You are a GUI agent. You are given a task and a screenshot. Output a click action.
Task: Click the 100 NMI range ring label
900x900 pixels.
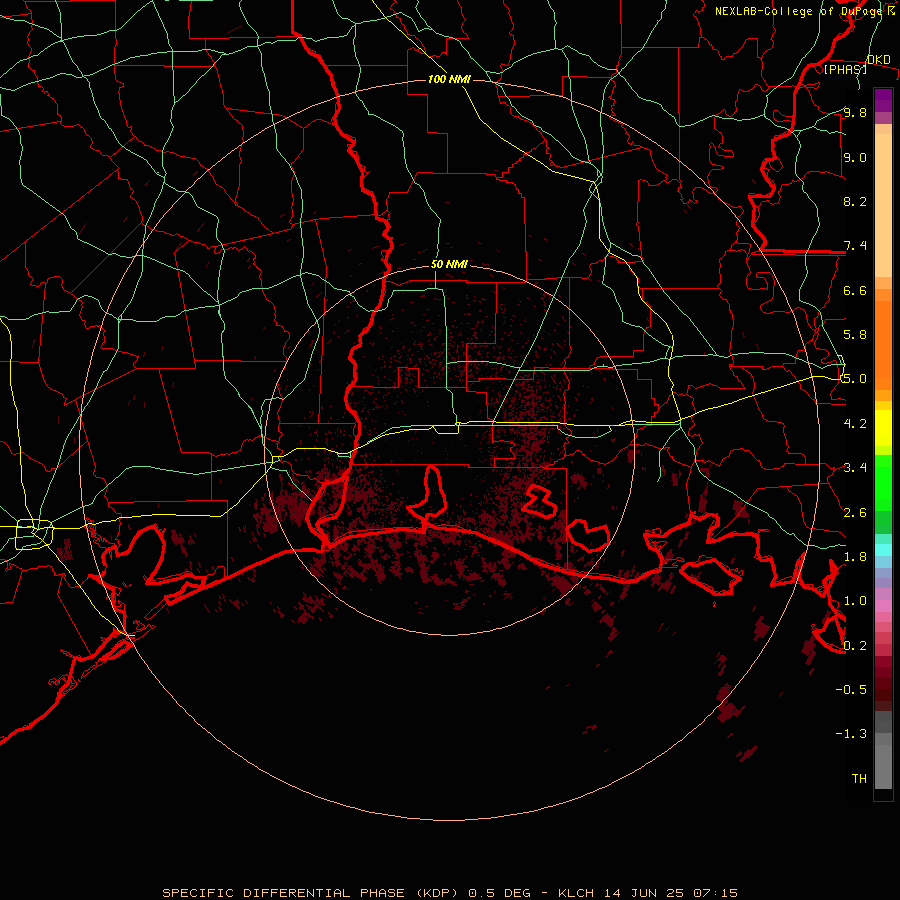click(449, 79)
